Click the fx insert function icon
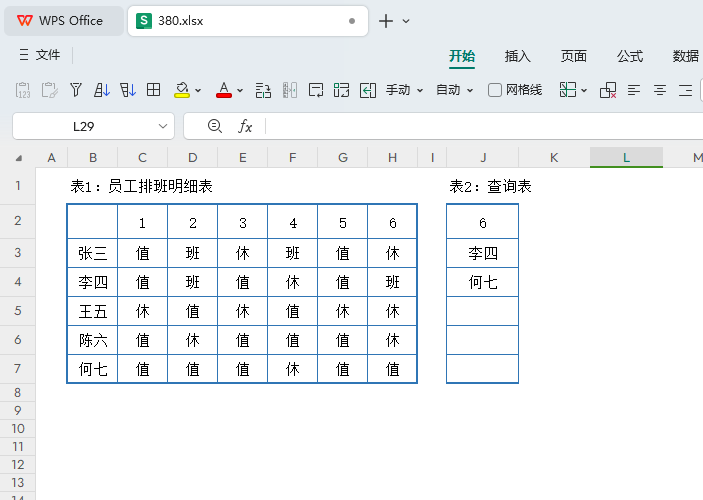The height and width of the screenshot is (500, 703). [245, 126]
